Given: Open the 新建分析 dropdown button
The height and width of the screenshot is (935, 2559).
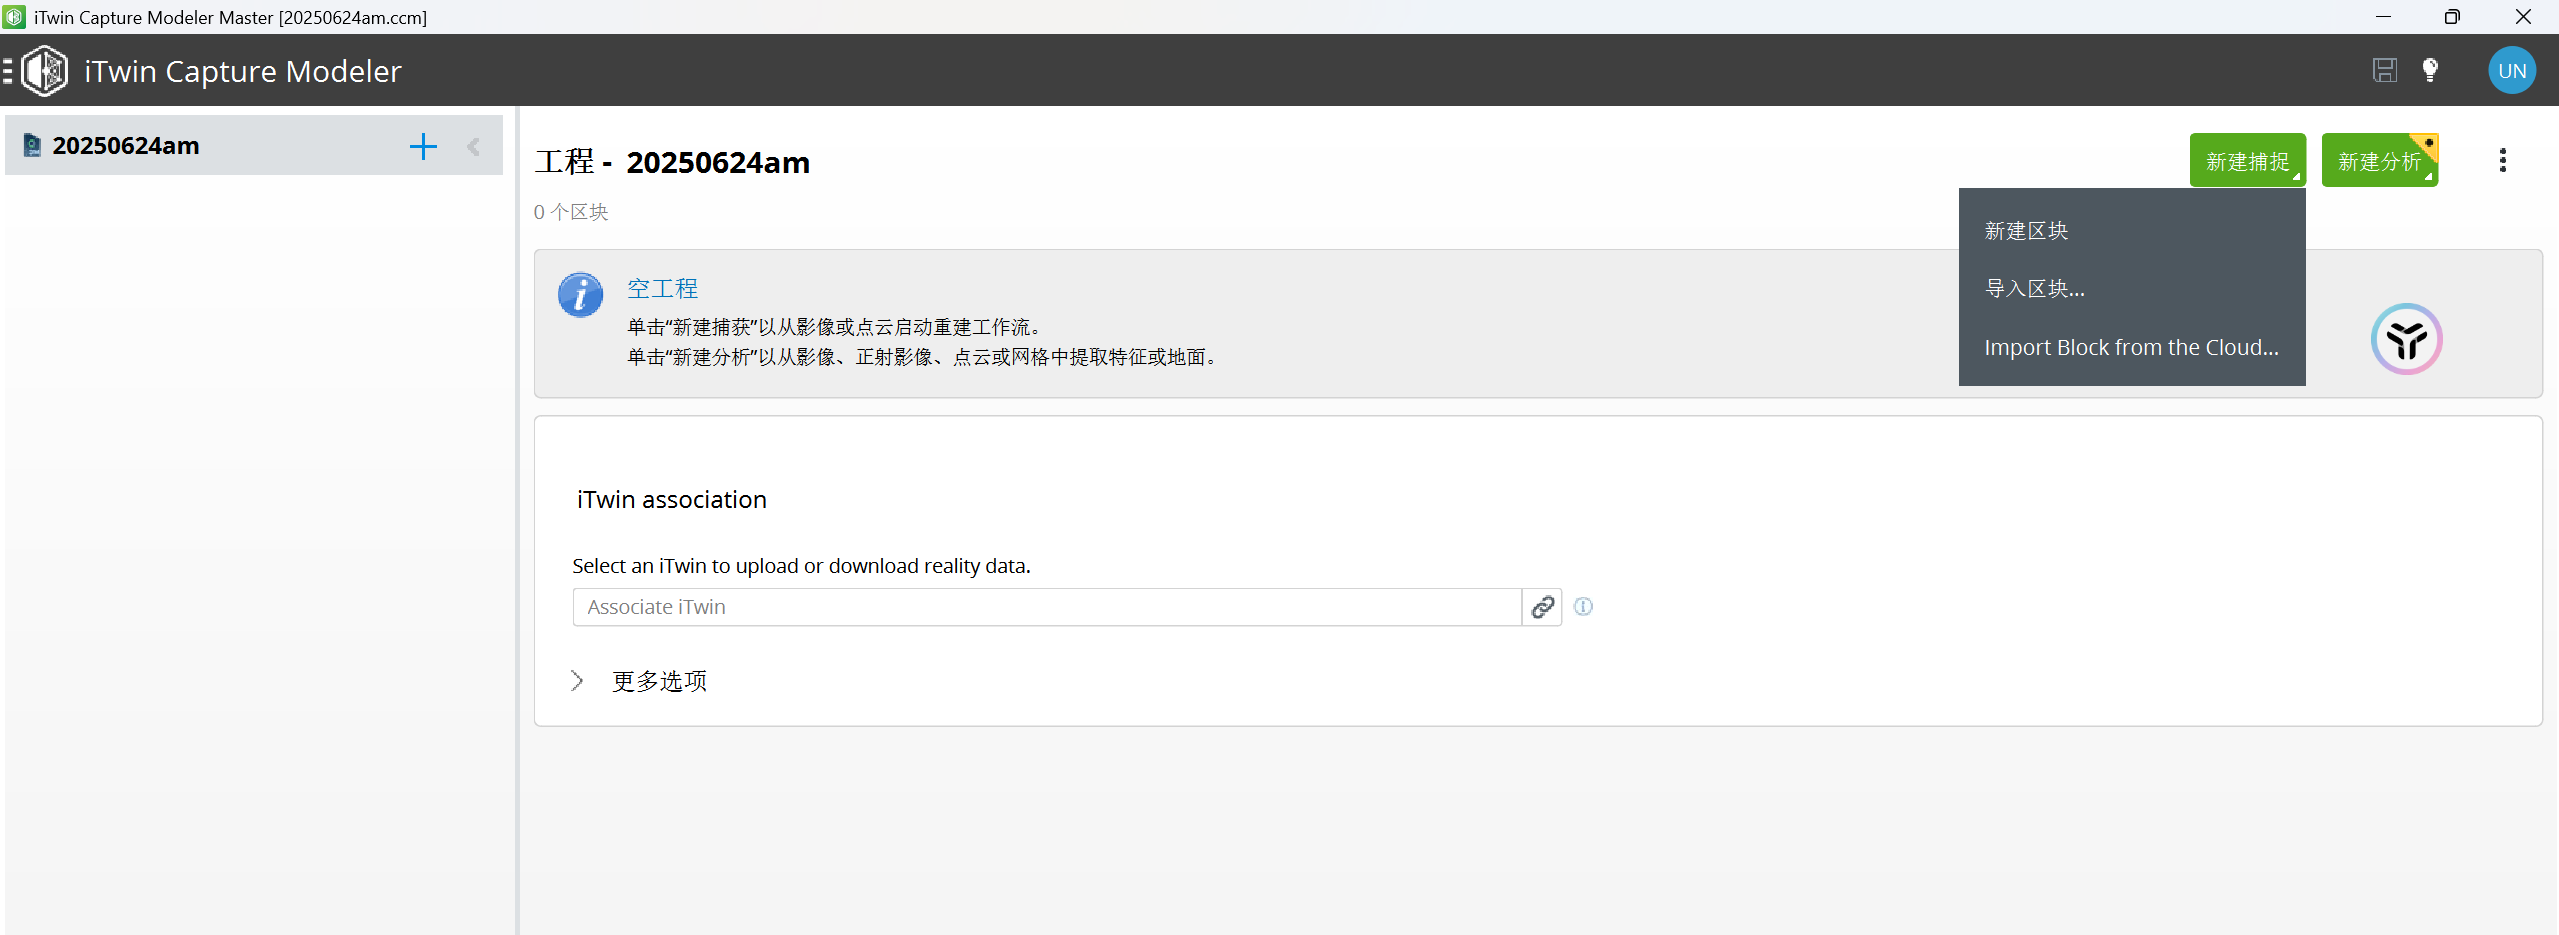Looking at the screenshot, I should click(2379, 160).
